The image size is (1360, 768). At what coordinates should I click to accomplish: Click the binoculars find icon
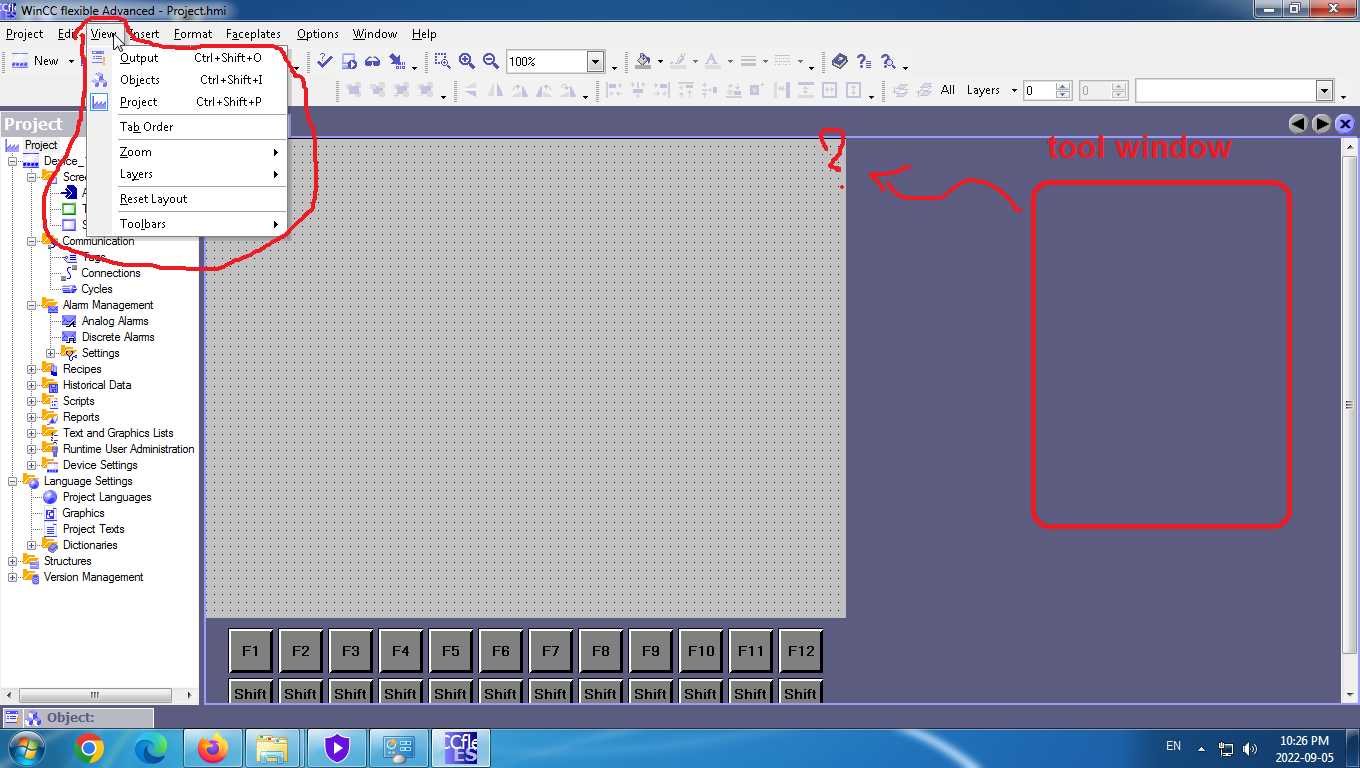pos(372,61)
